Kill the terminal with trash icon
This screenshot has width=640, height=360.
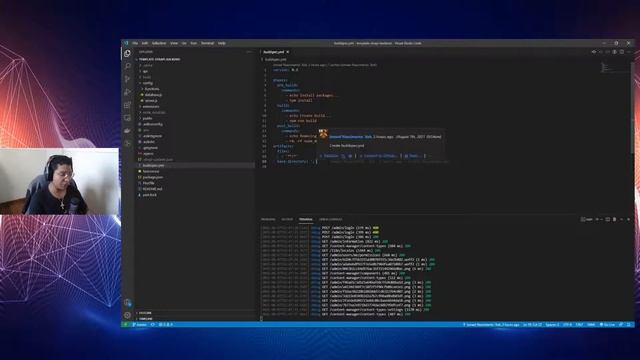point(614,220)
